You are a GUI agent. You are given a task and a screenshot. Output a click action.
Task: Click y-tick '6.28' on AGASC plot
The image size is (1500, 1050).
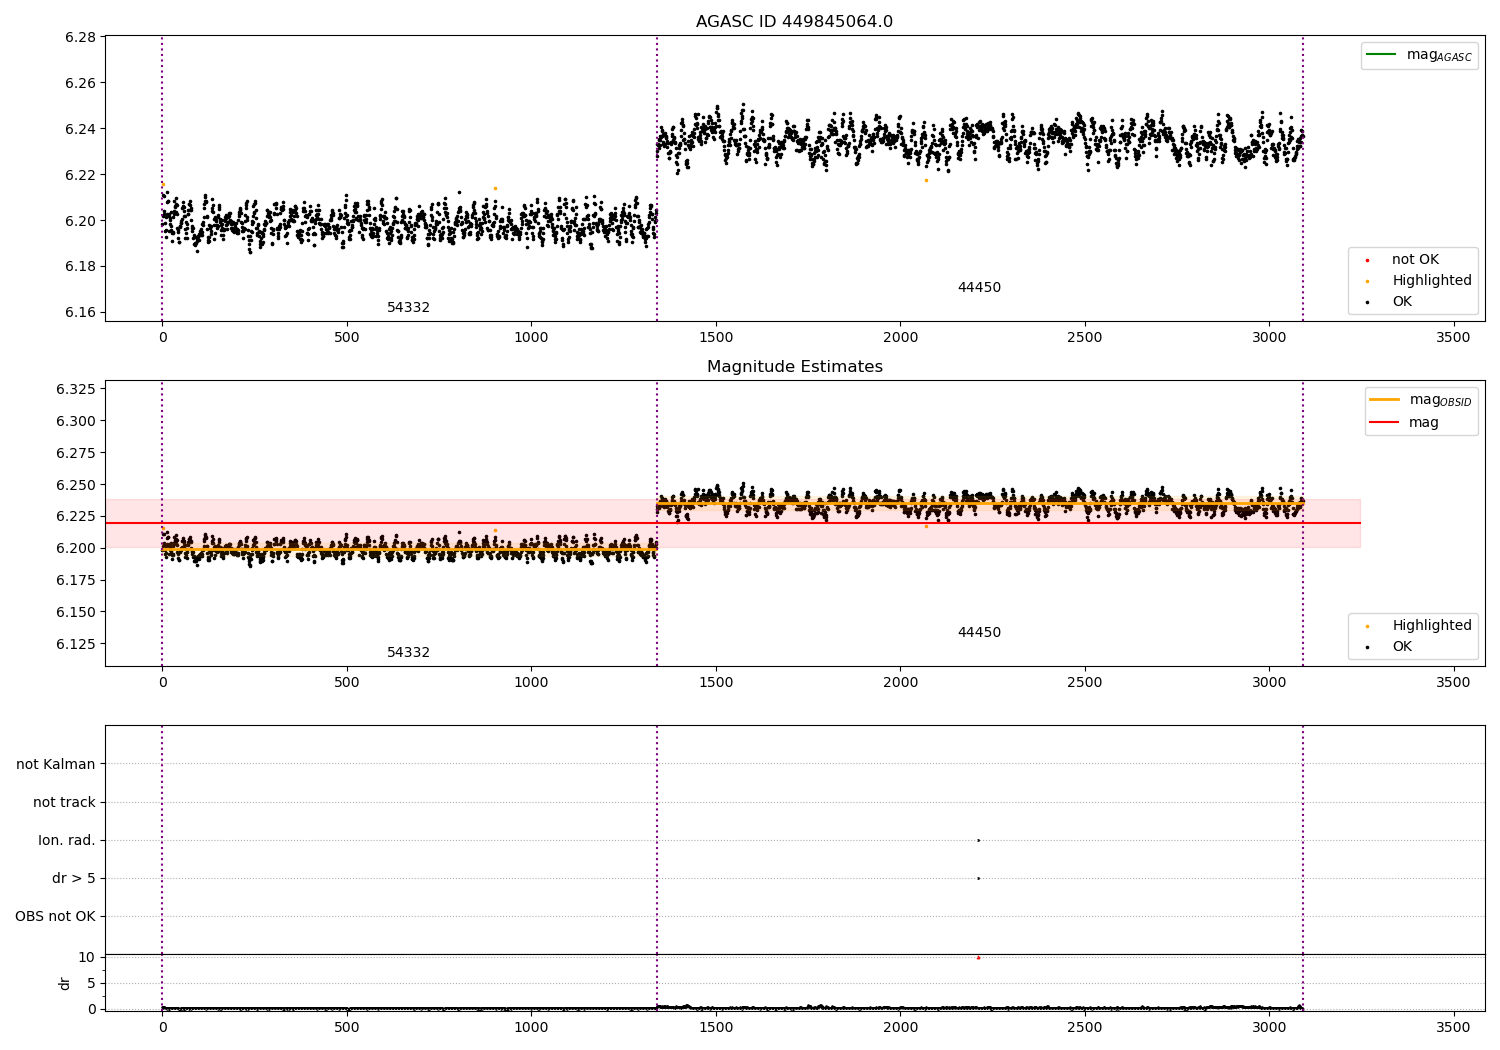click(x=80, y=38)
